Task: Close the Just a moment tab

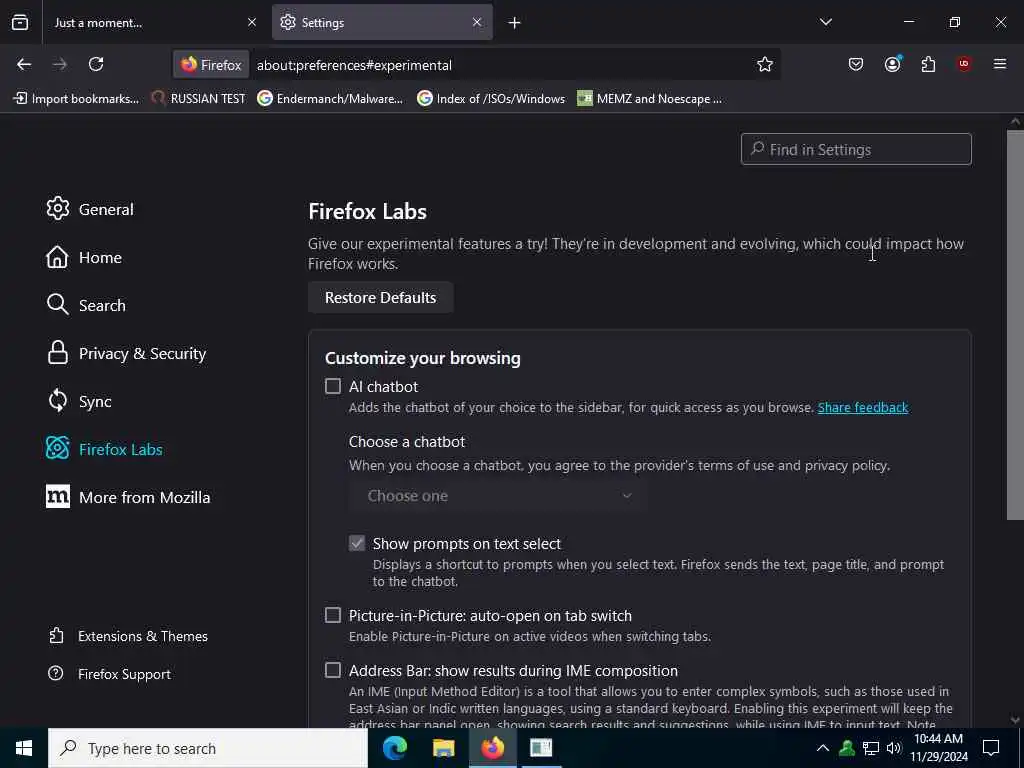Action: (x=252, y=22)
